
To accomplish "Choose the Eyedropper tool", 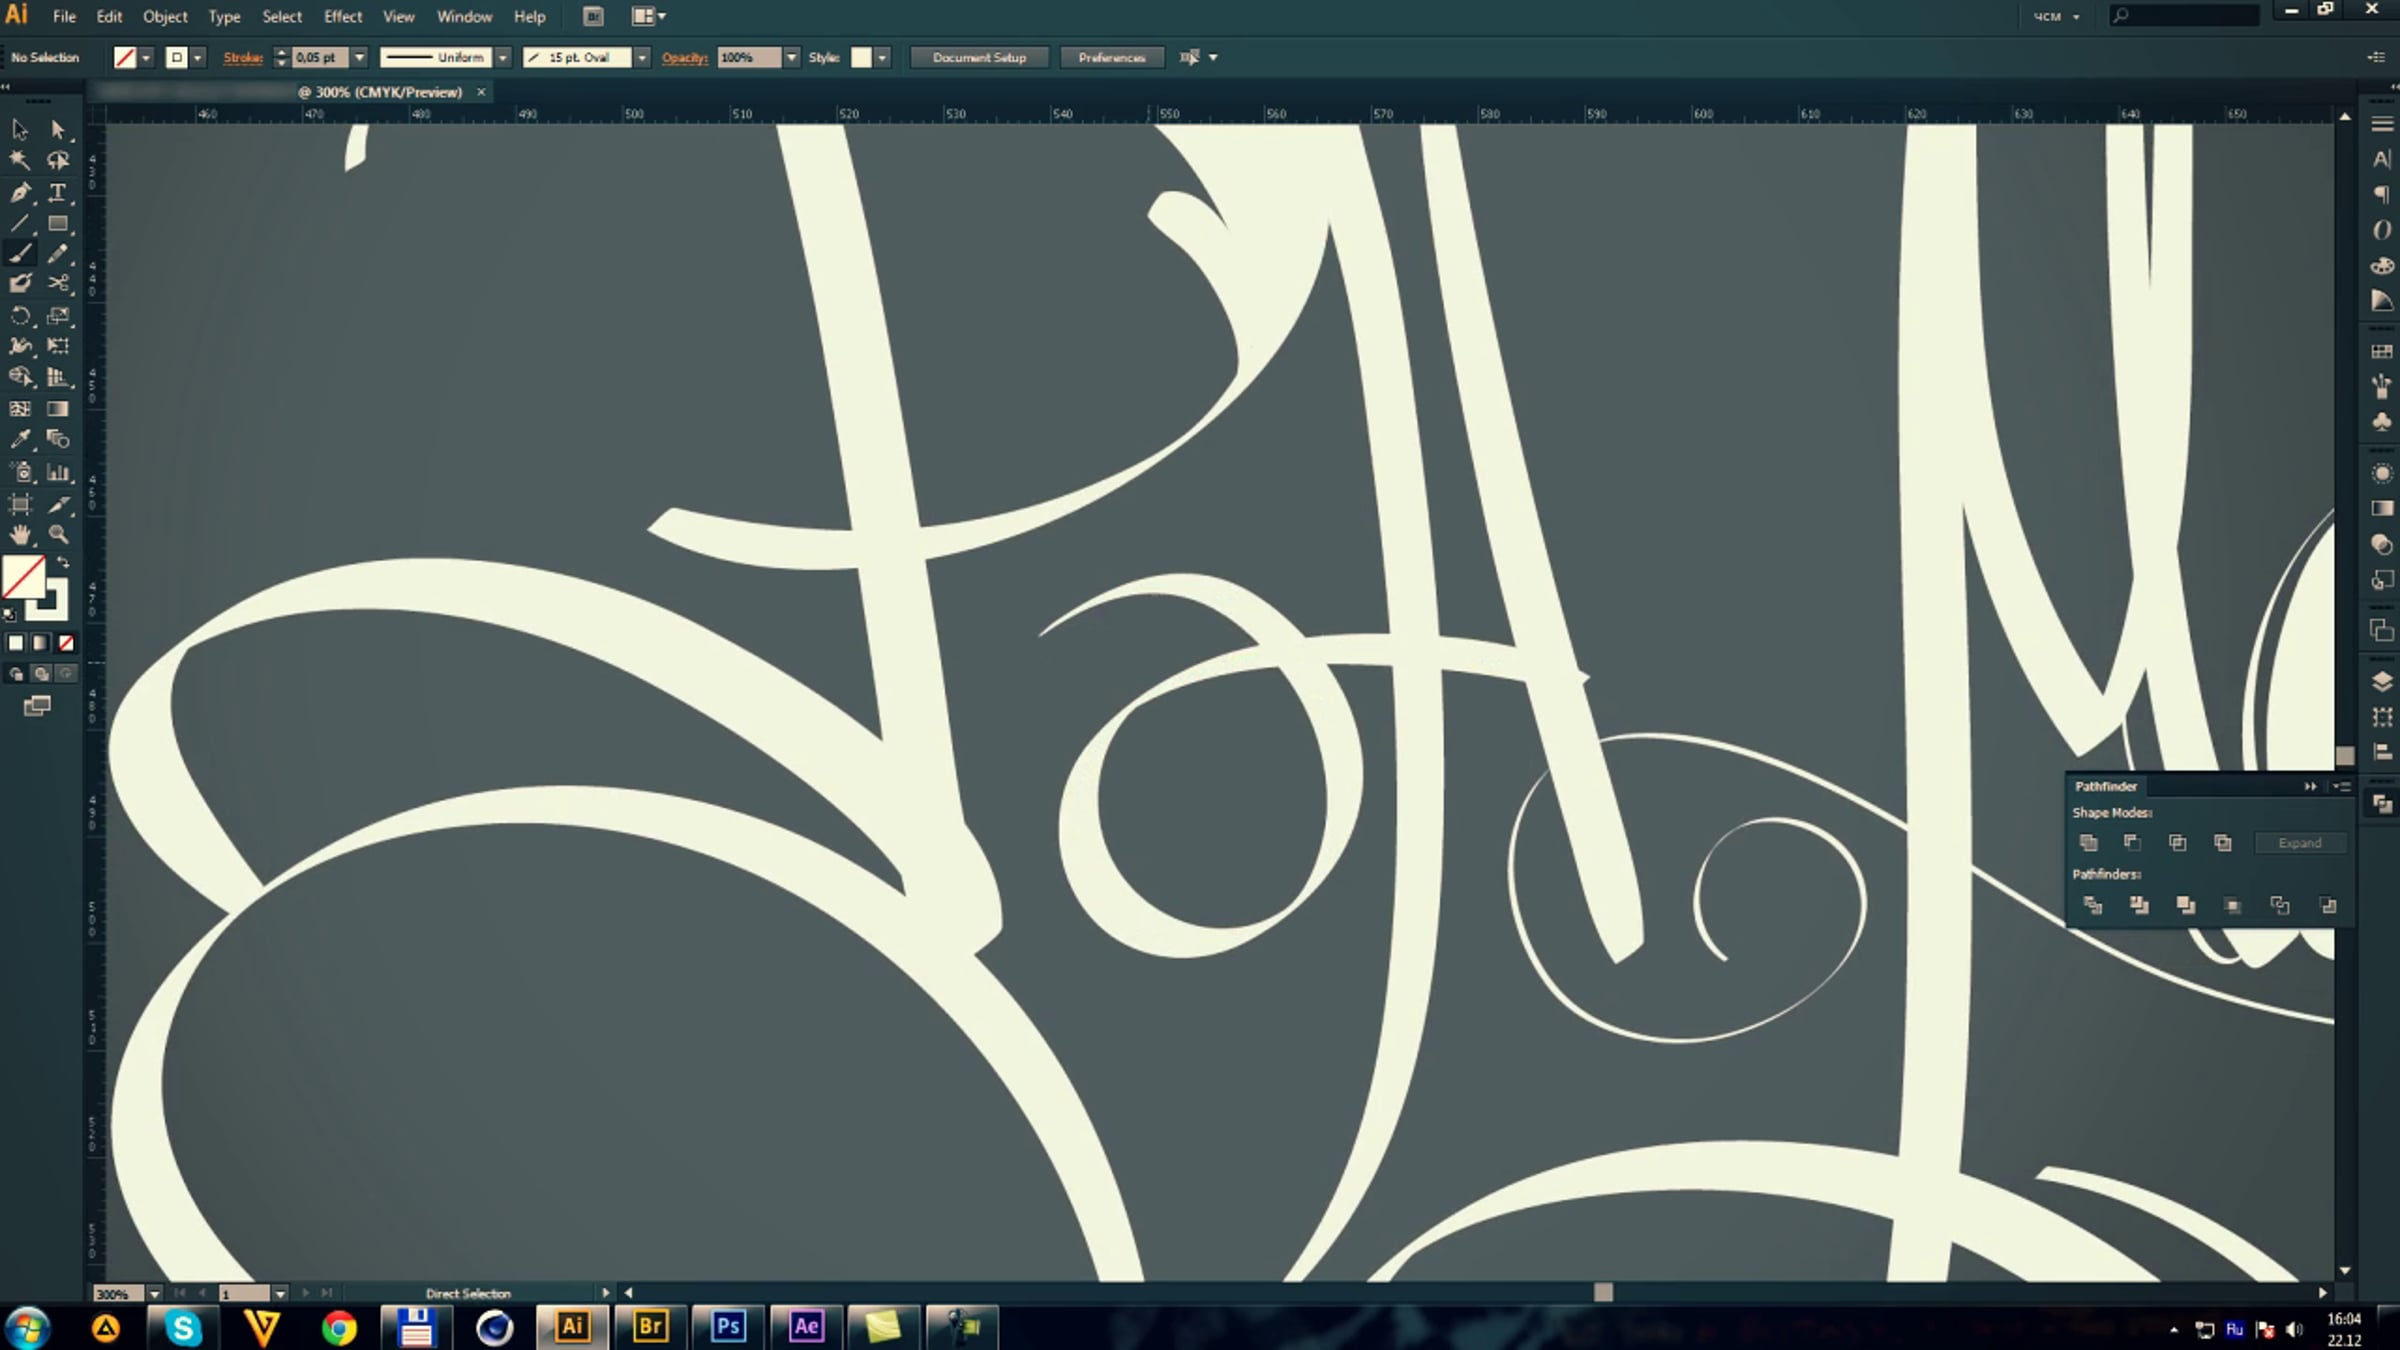I will coord(20,440).
